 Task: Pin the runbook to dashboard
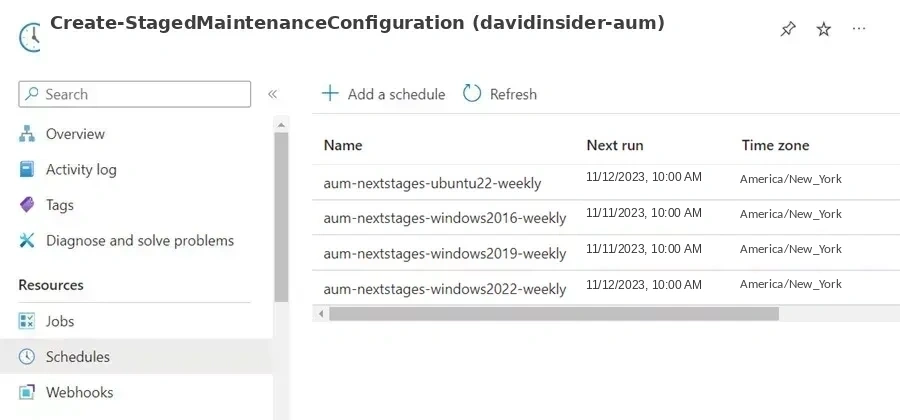(x=788, y=29)
